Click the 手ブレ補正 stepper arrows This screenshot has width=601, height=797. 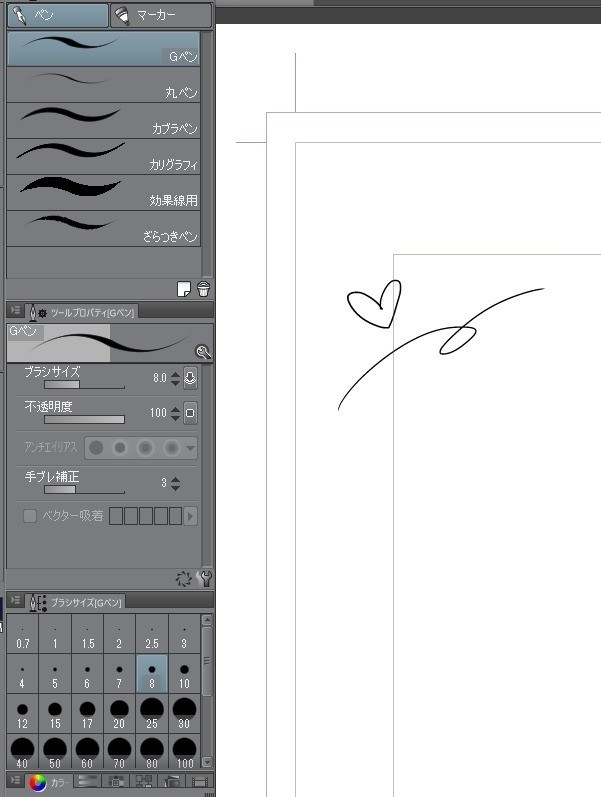176,483
